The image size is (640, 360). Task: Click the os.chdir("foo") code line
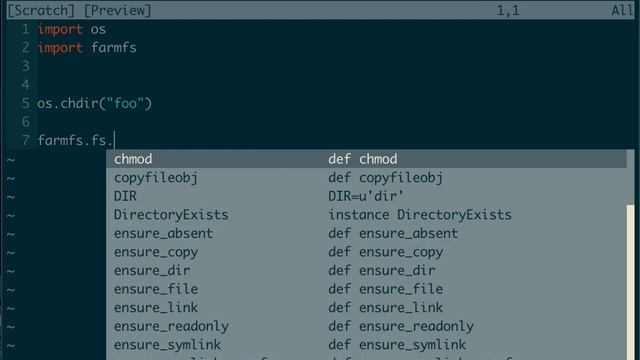click(x=95, y=104)
